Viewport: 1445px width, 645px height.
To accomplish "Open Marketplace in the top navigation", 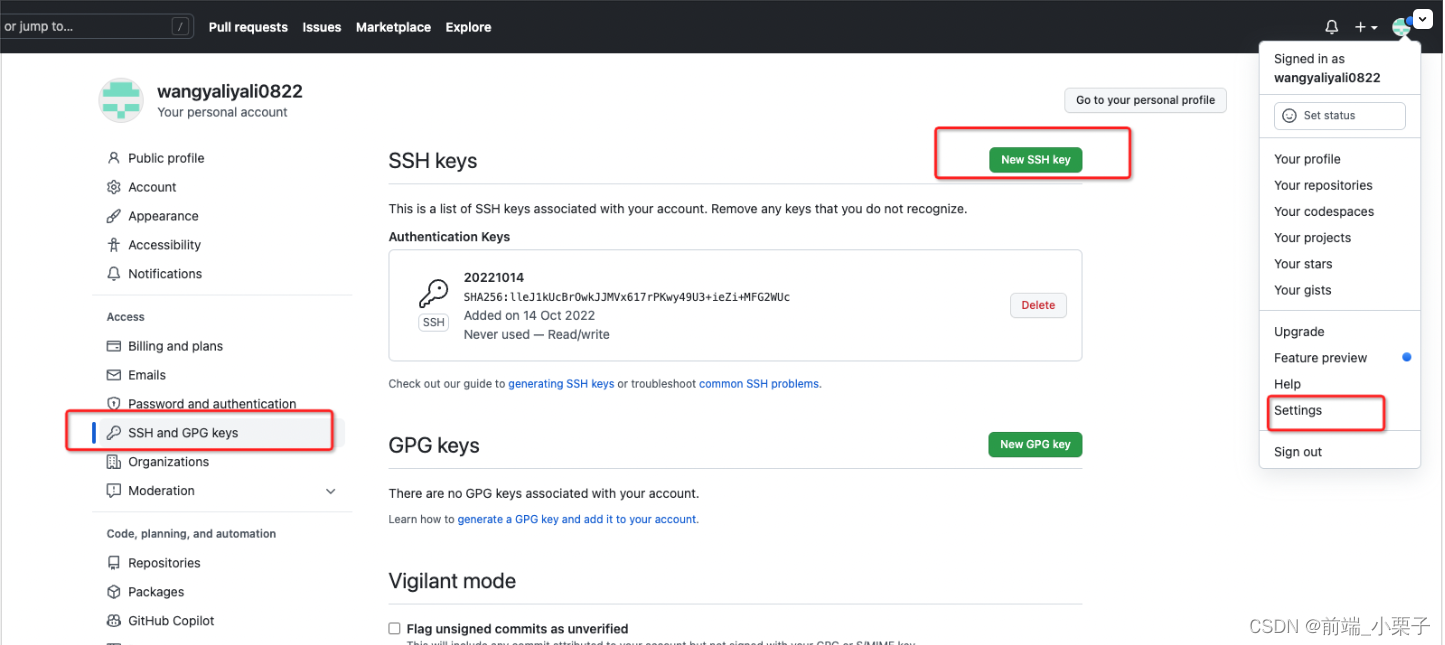I will coord(393,27).
